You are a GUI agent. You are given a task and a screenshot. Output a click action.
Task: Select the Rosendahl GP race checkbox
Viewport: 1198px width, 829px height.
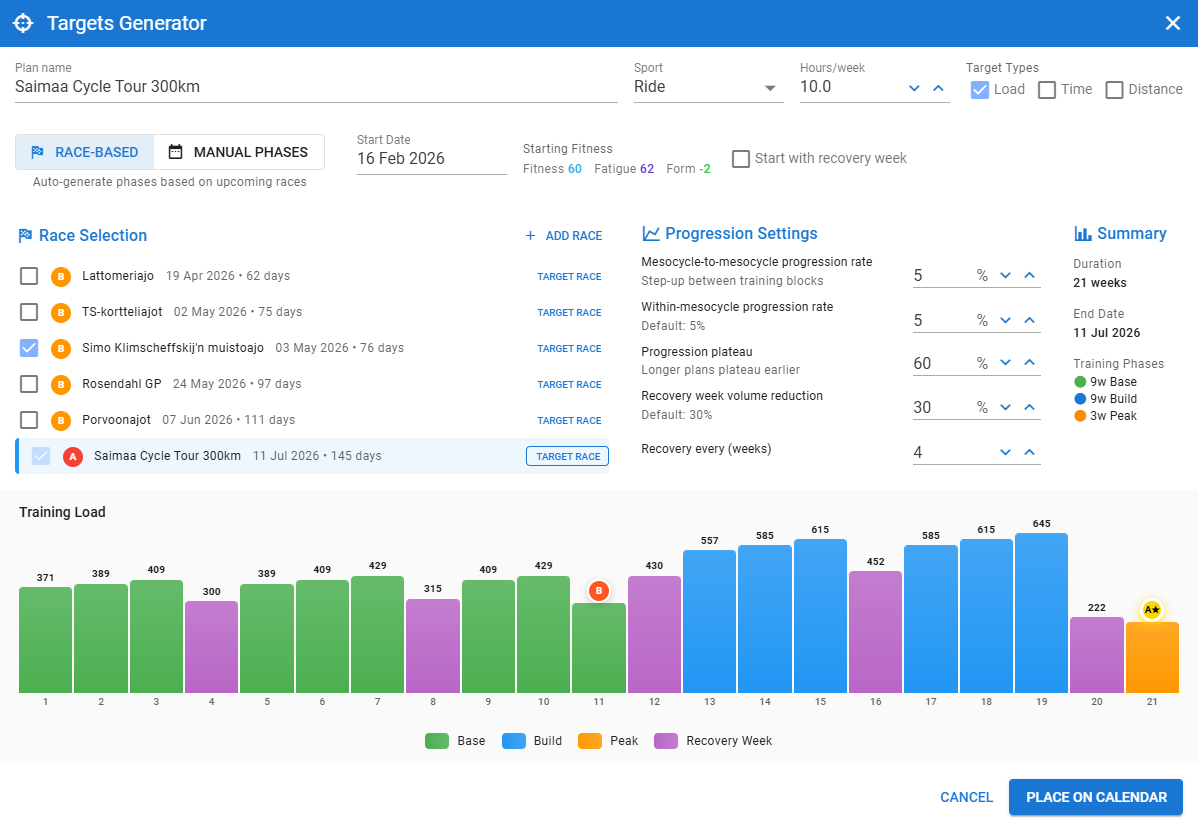pyautogui.click(x=30, y=384)
